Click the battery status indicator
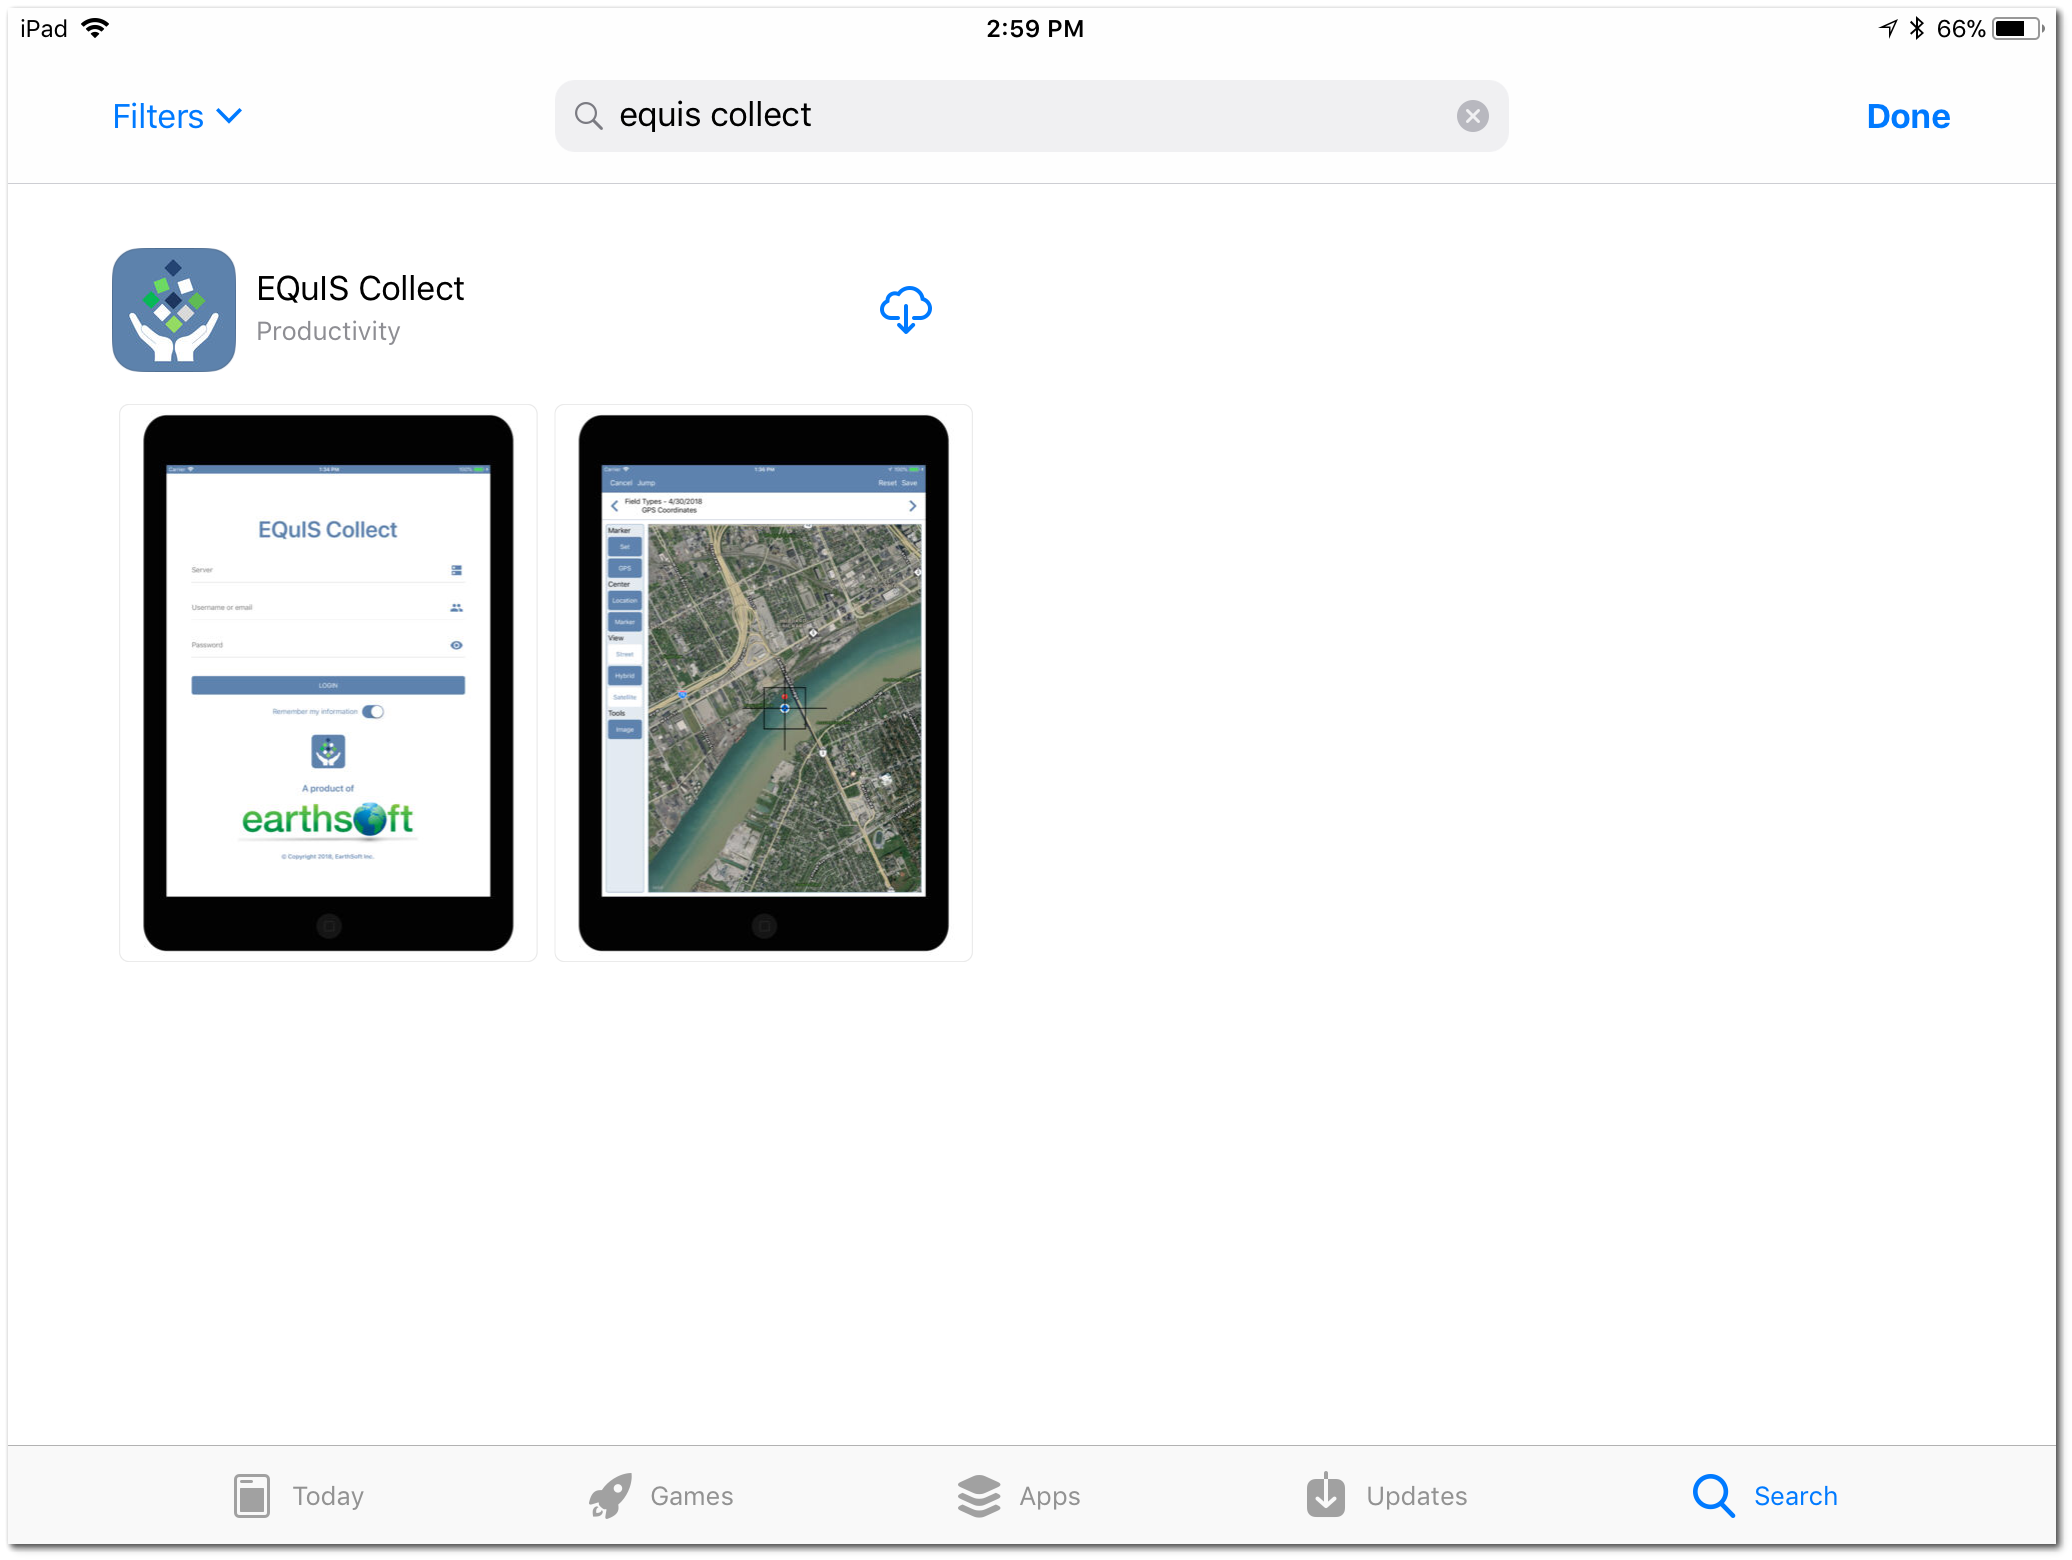The height and width of the screenshot is (1560, 2072). [x=2018, y=28]
